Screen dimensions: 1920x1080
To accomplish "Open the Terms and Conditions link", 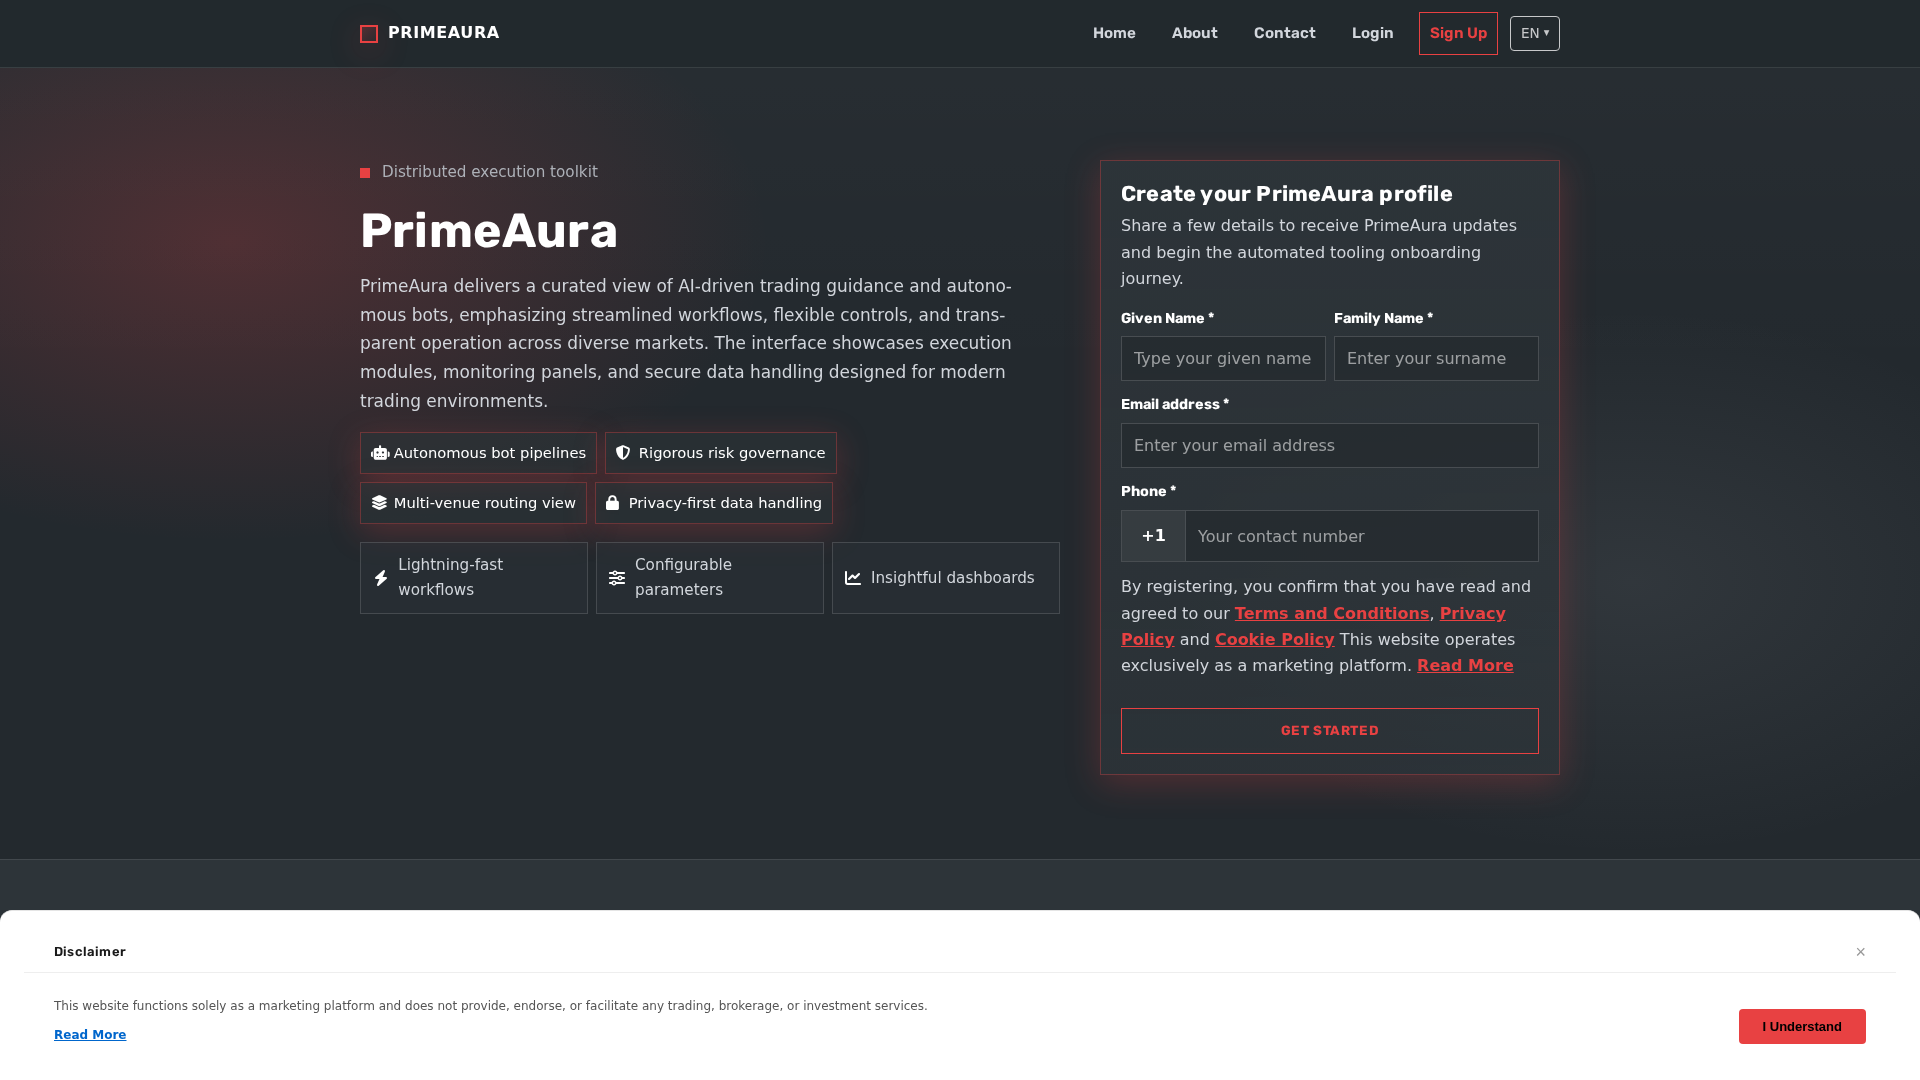I will tap(1332, 614).
